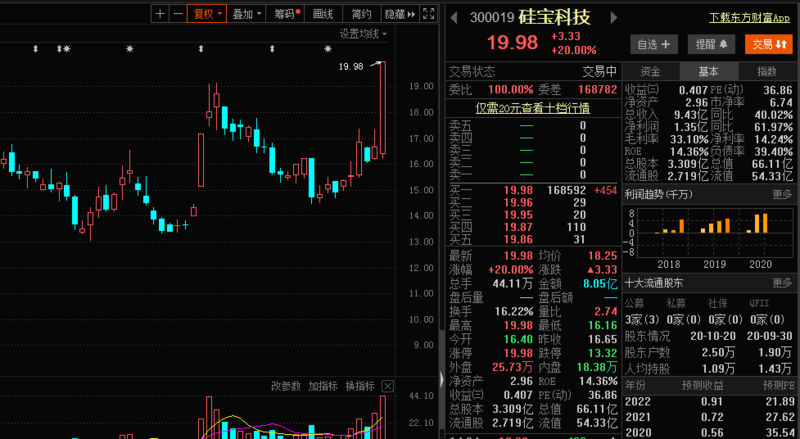The image size is (800, 439).
Task: Switch to 简约 view
Action: (x=361, y=14)
